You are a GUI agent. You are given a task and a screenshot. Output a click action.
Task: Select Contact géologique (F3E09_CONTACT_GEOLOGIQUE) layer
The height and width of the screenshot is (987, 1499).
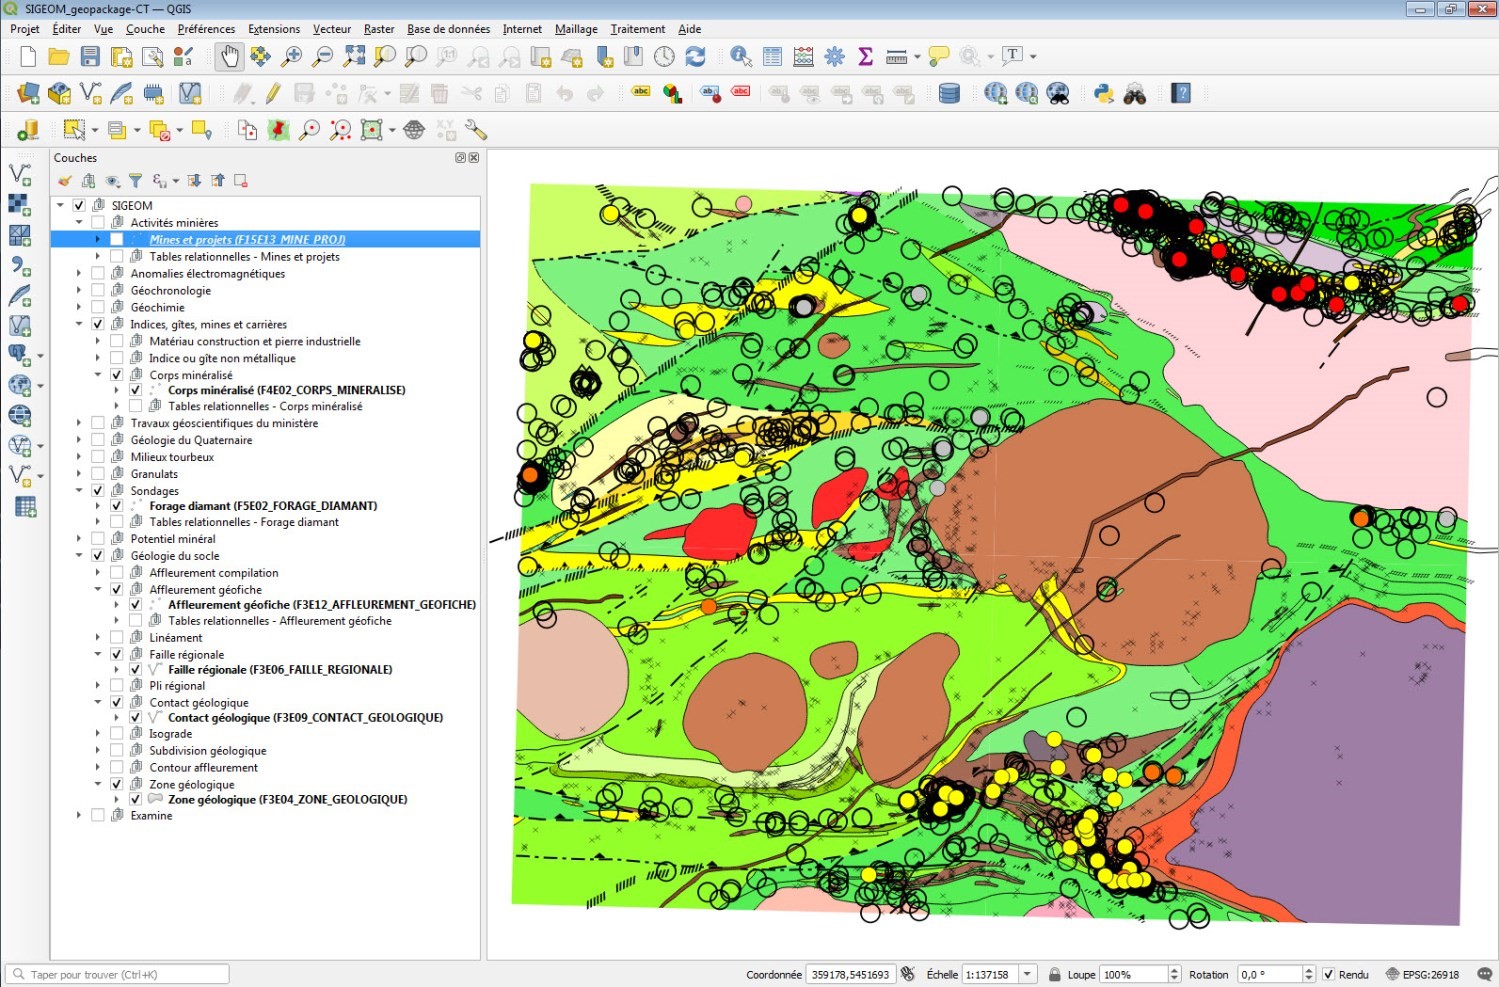coord(305,717)
